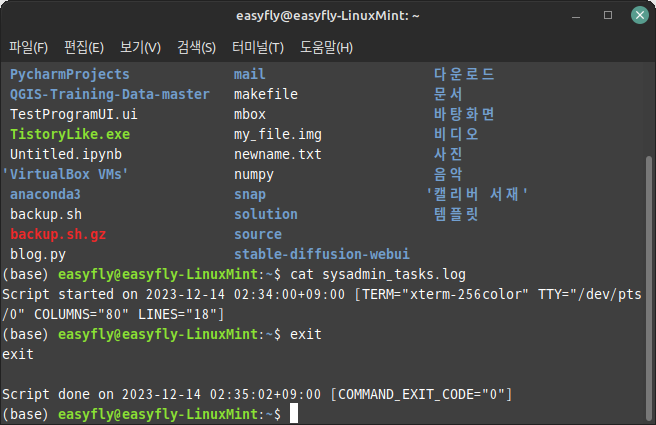656x425 pixels.
Task: Click the PycharmProjects directory name
Action: [x=70, y=74]
